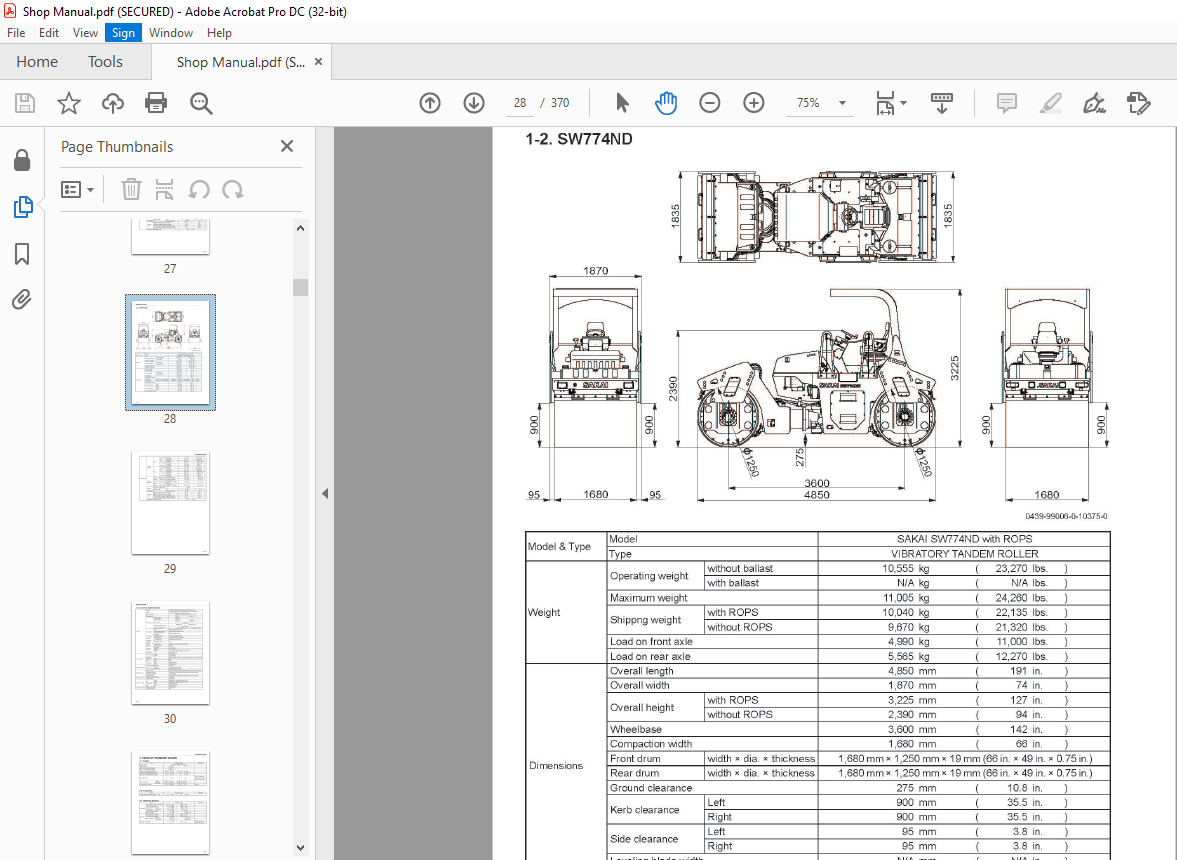Switch to the Home tab

pyautogui.click(x=37, y=62)
